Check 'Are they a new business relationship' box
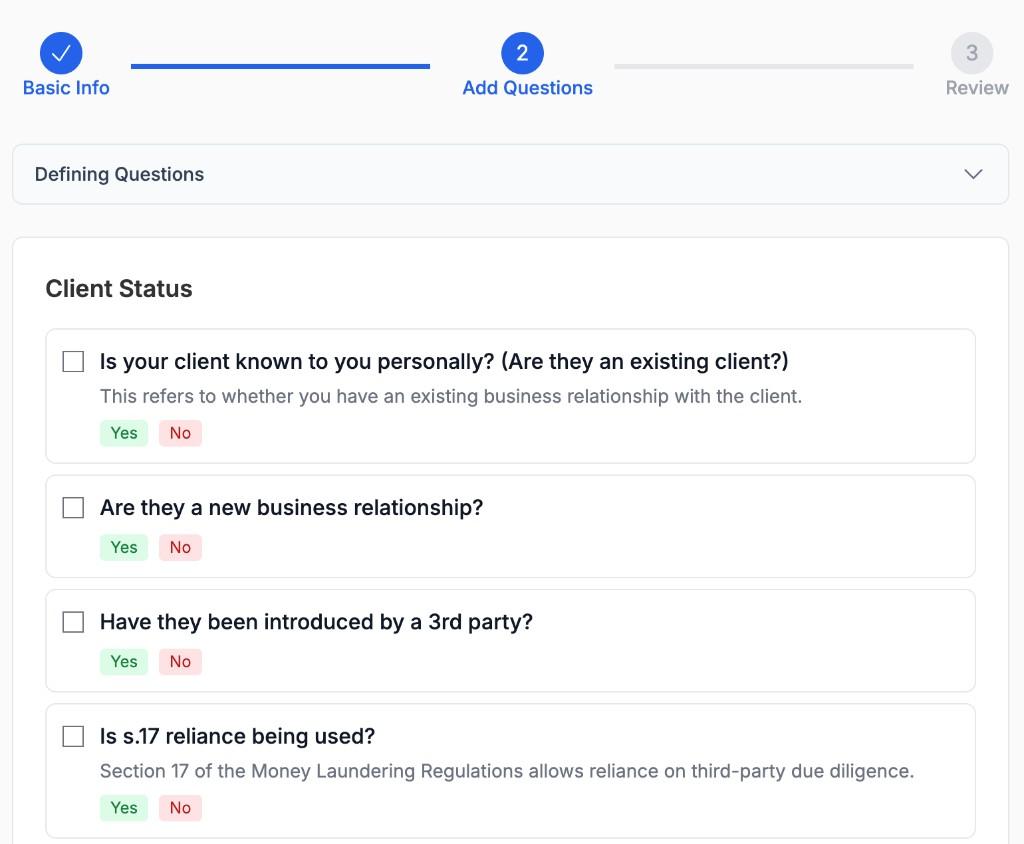Screen dimensions: 1024x844 click(x=73, y=508)
